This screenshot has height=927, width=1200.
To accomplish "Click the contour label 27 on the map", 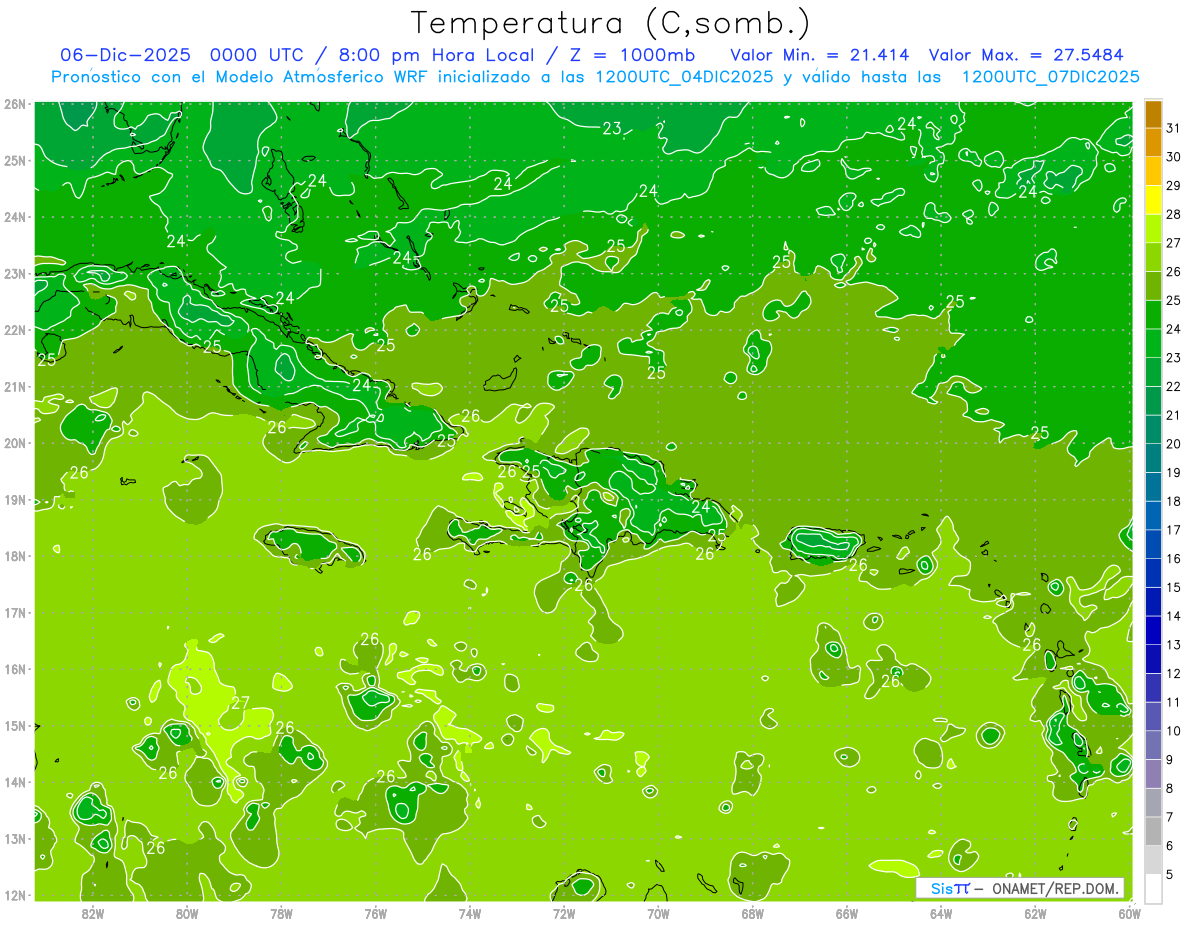I will click(x=240, y=703).
